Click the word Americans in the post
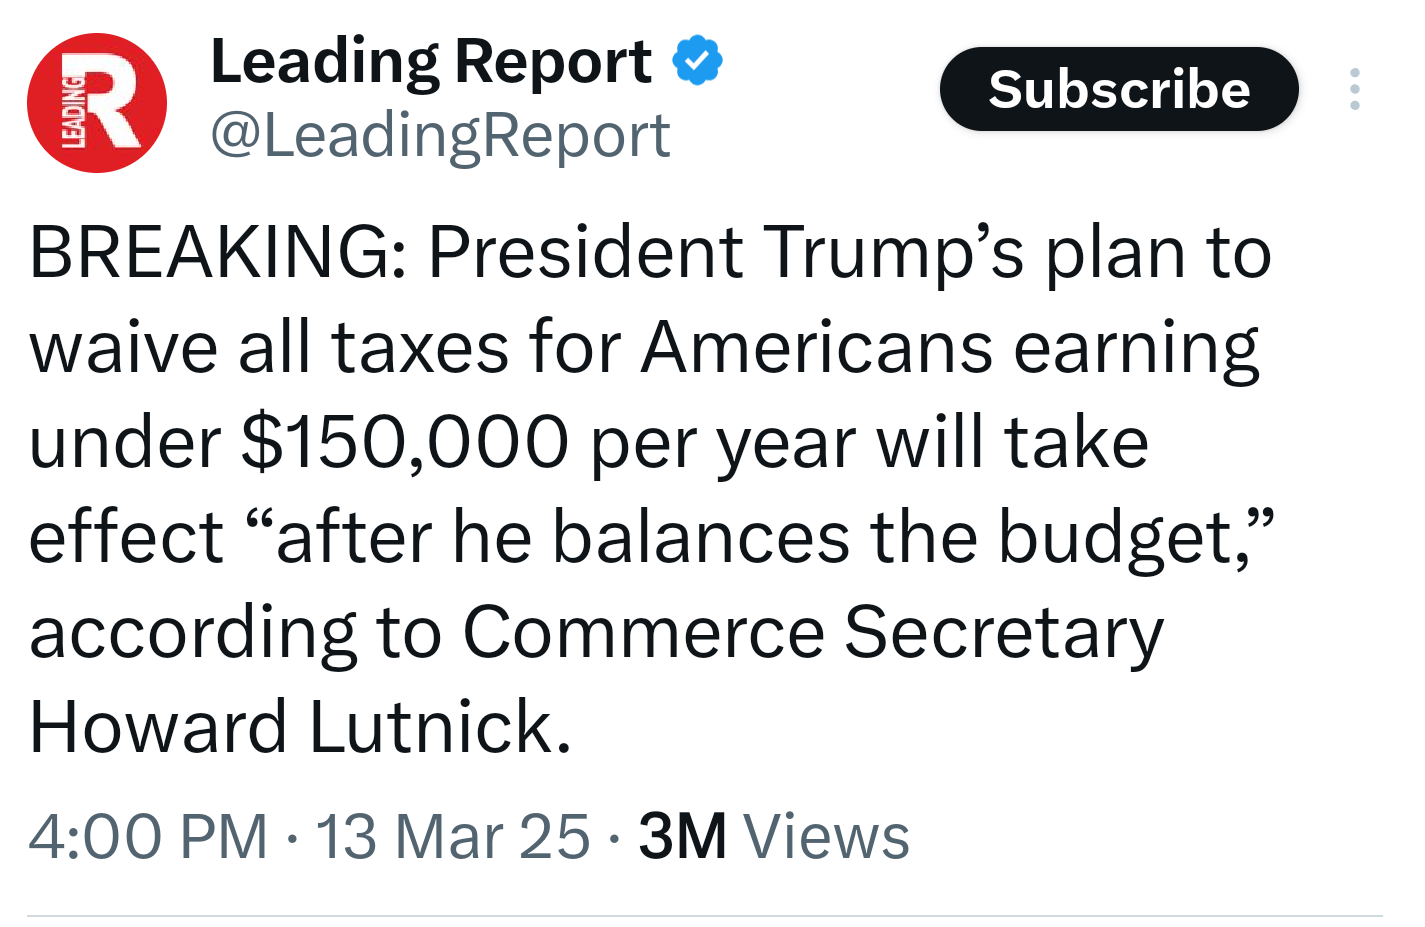Screen dimensions: 1425x927 (x=816, y=347)
